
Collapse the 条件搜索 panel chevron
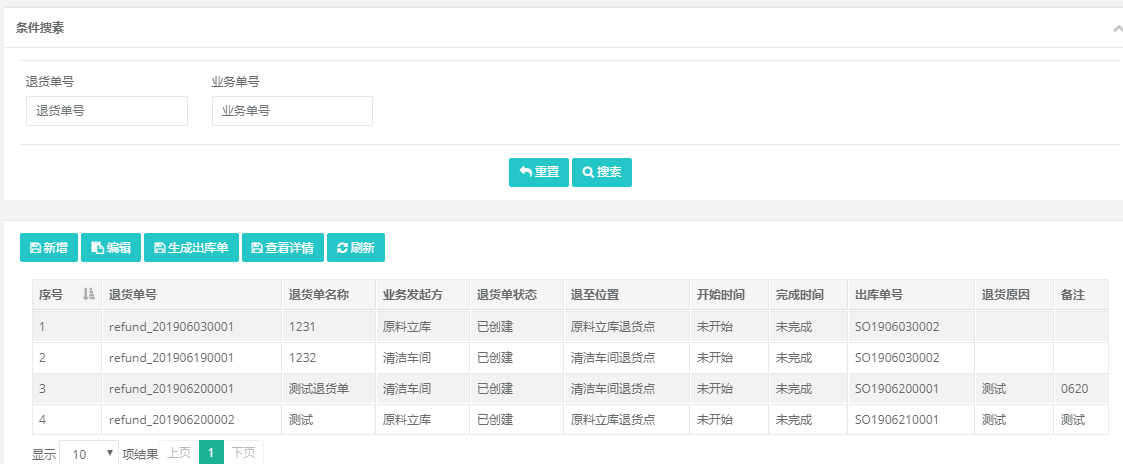tap(1117, 29)
